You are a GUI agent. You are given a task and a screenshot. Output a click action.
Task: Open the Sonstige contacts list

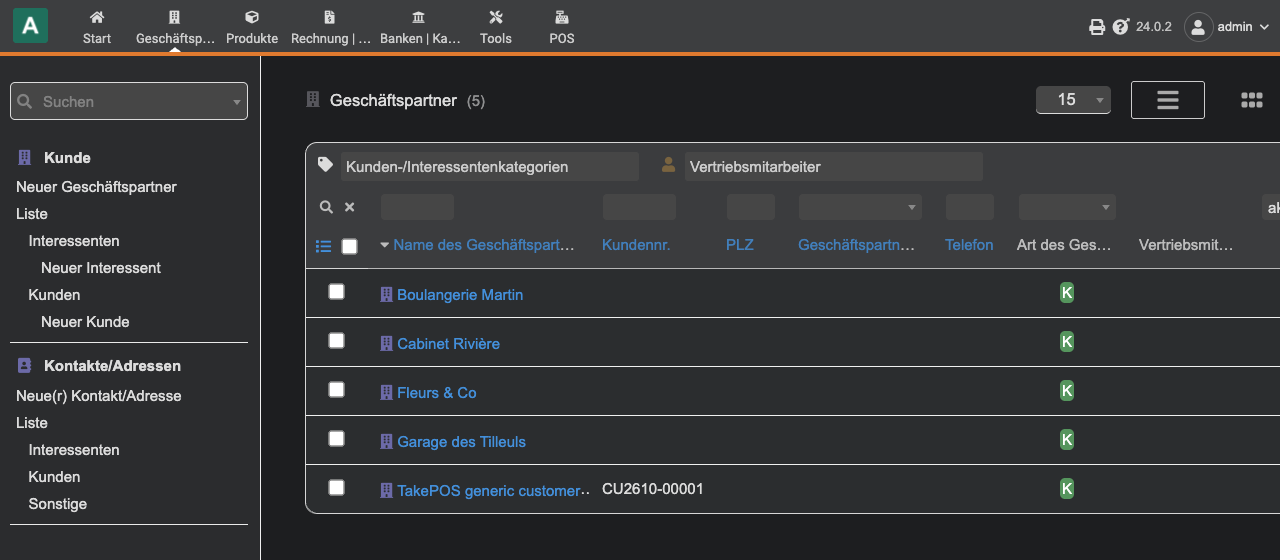point(58,504)
